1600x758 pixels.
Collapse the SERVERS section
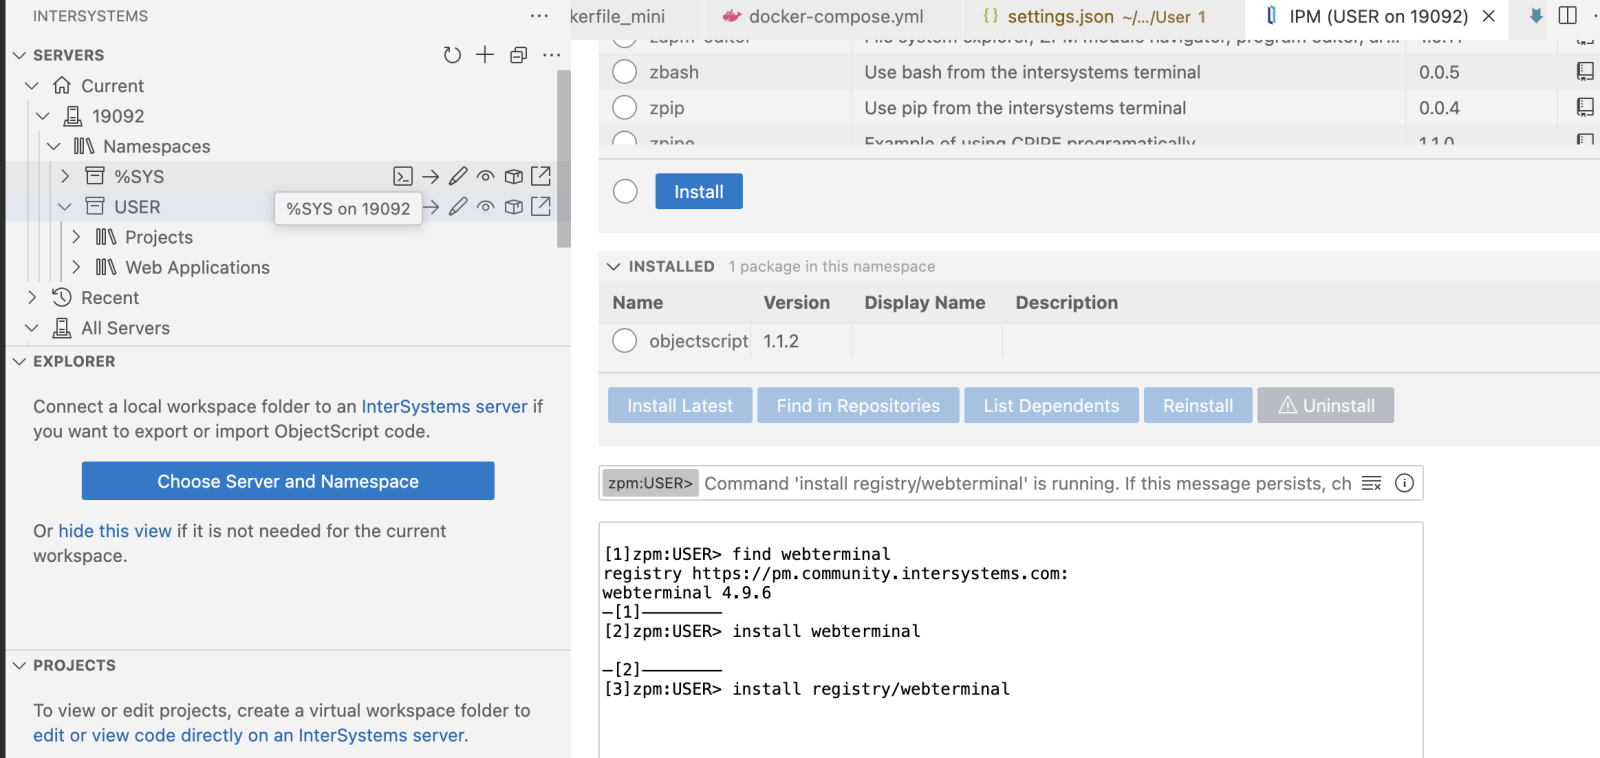[19, 55]
